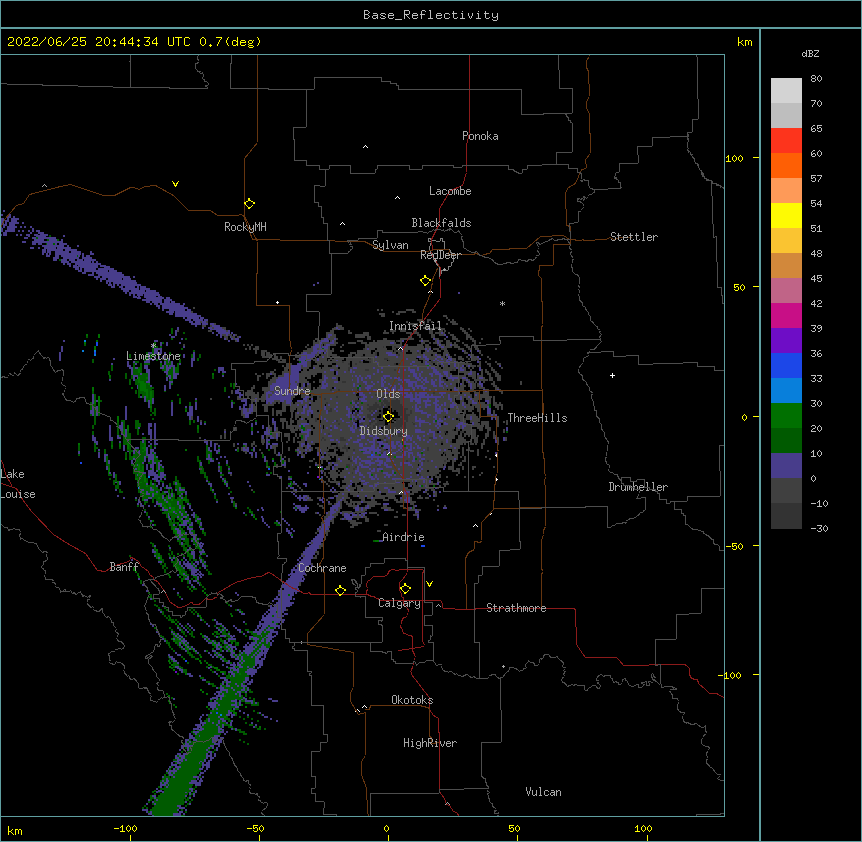Click the Didsbury town label
Image resolution: width=862 pixels, height=842 pixels.
pyautogui.click(x=384, y=431)
